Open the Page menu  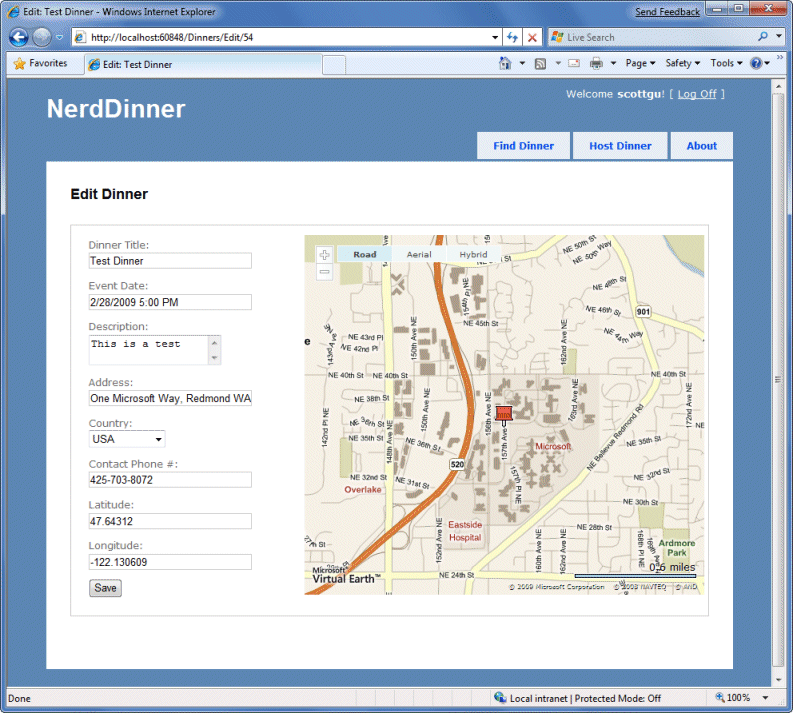pos(640,63)
